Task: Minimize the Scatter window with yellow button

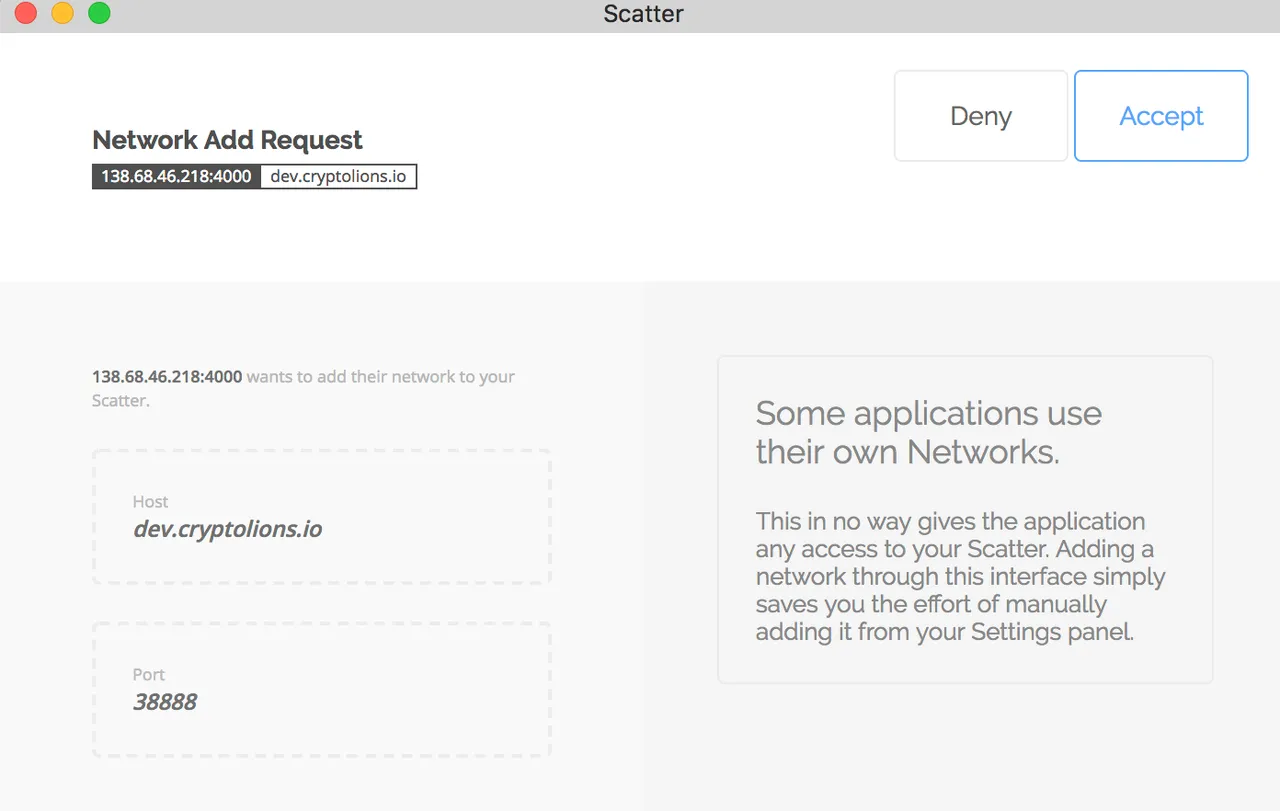Action: 62,13
